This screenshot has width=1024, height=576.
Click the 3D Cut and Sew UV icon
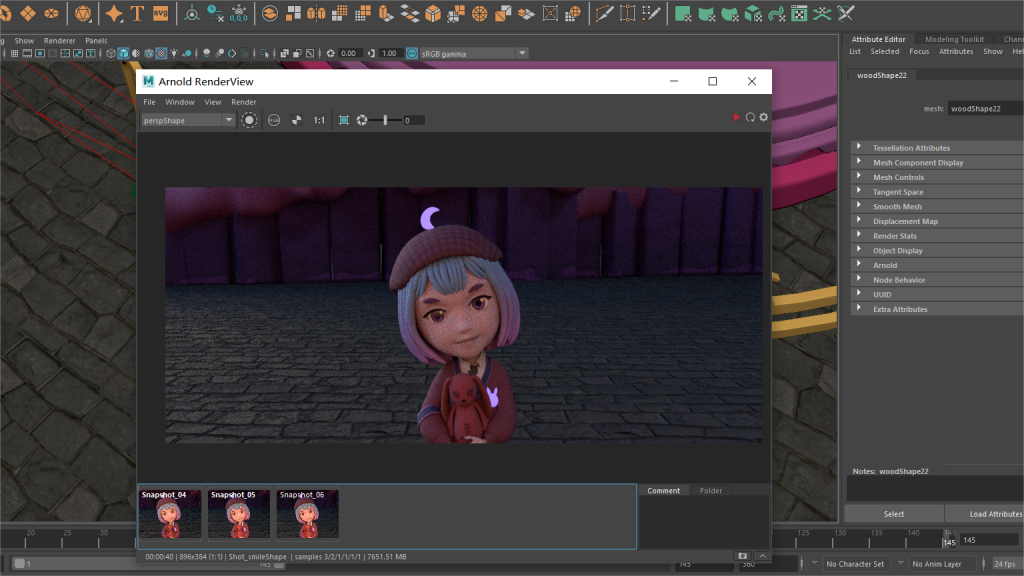846,13
